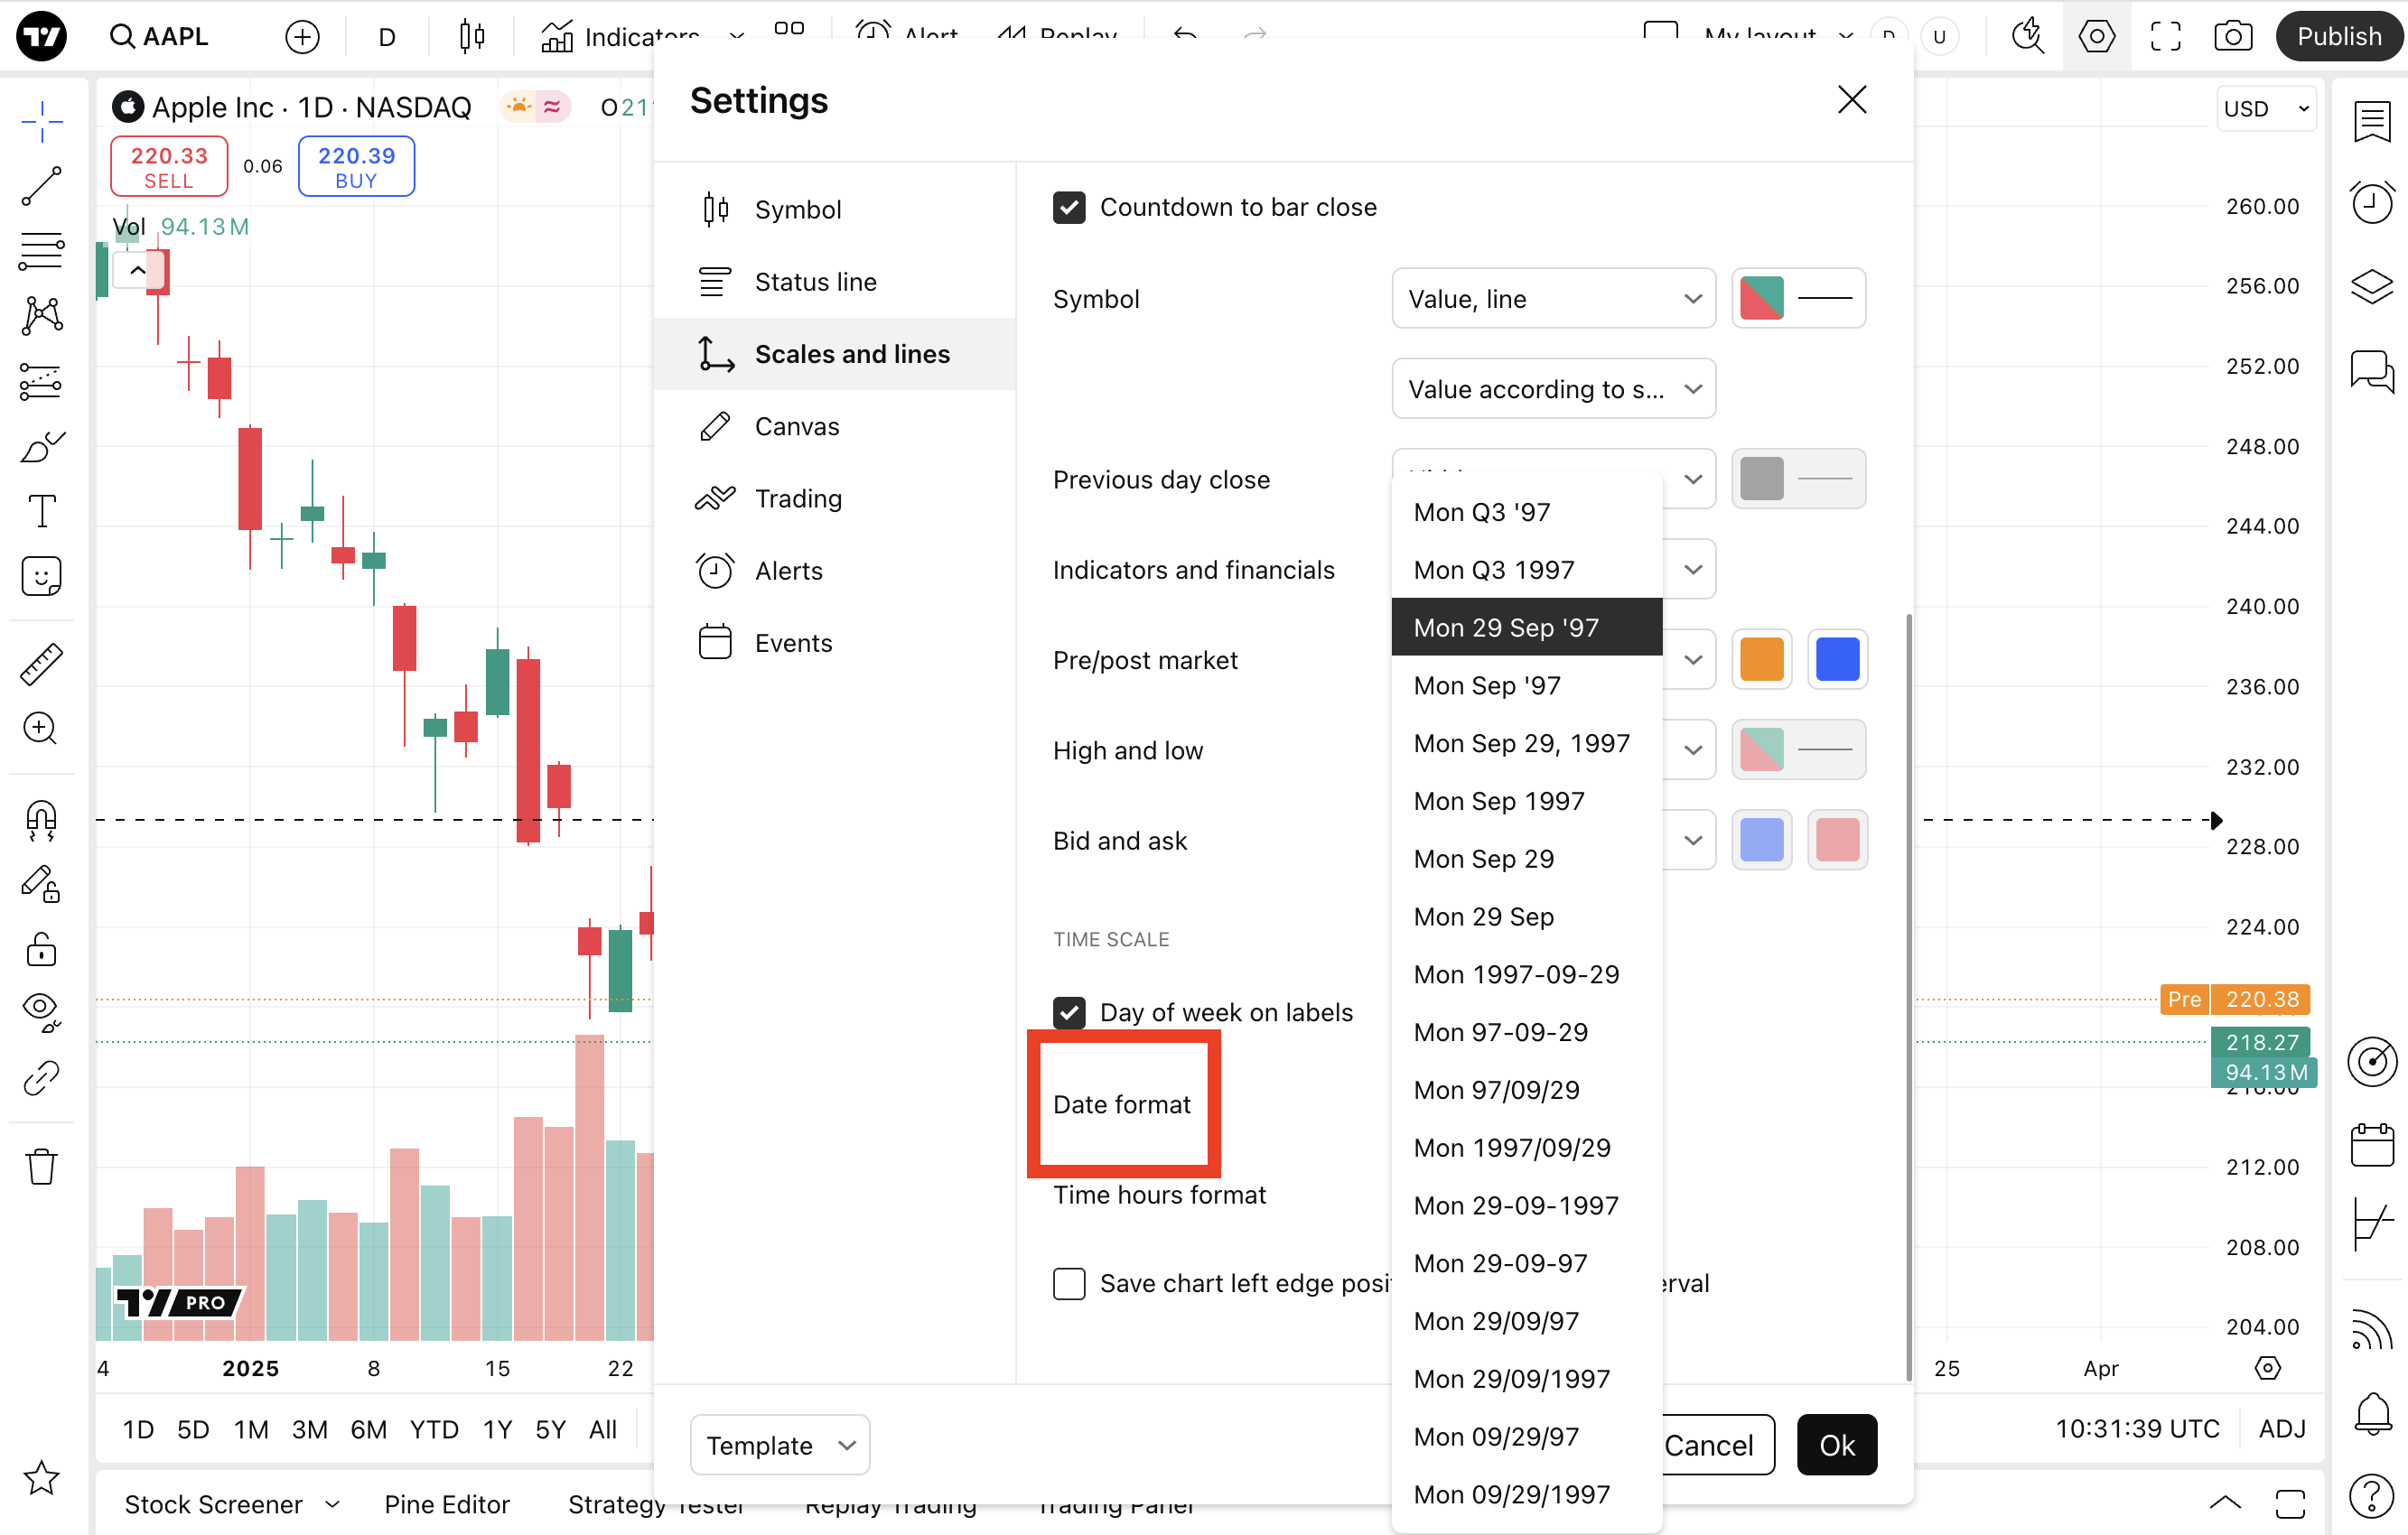The width and height of the screenshot is (2408, 1535).
Task: Open the USD currency dropdown
Action: [2265, 109]
